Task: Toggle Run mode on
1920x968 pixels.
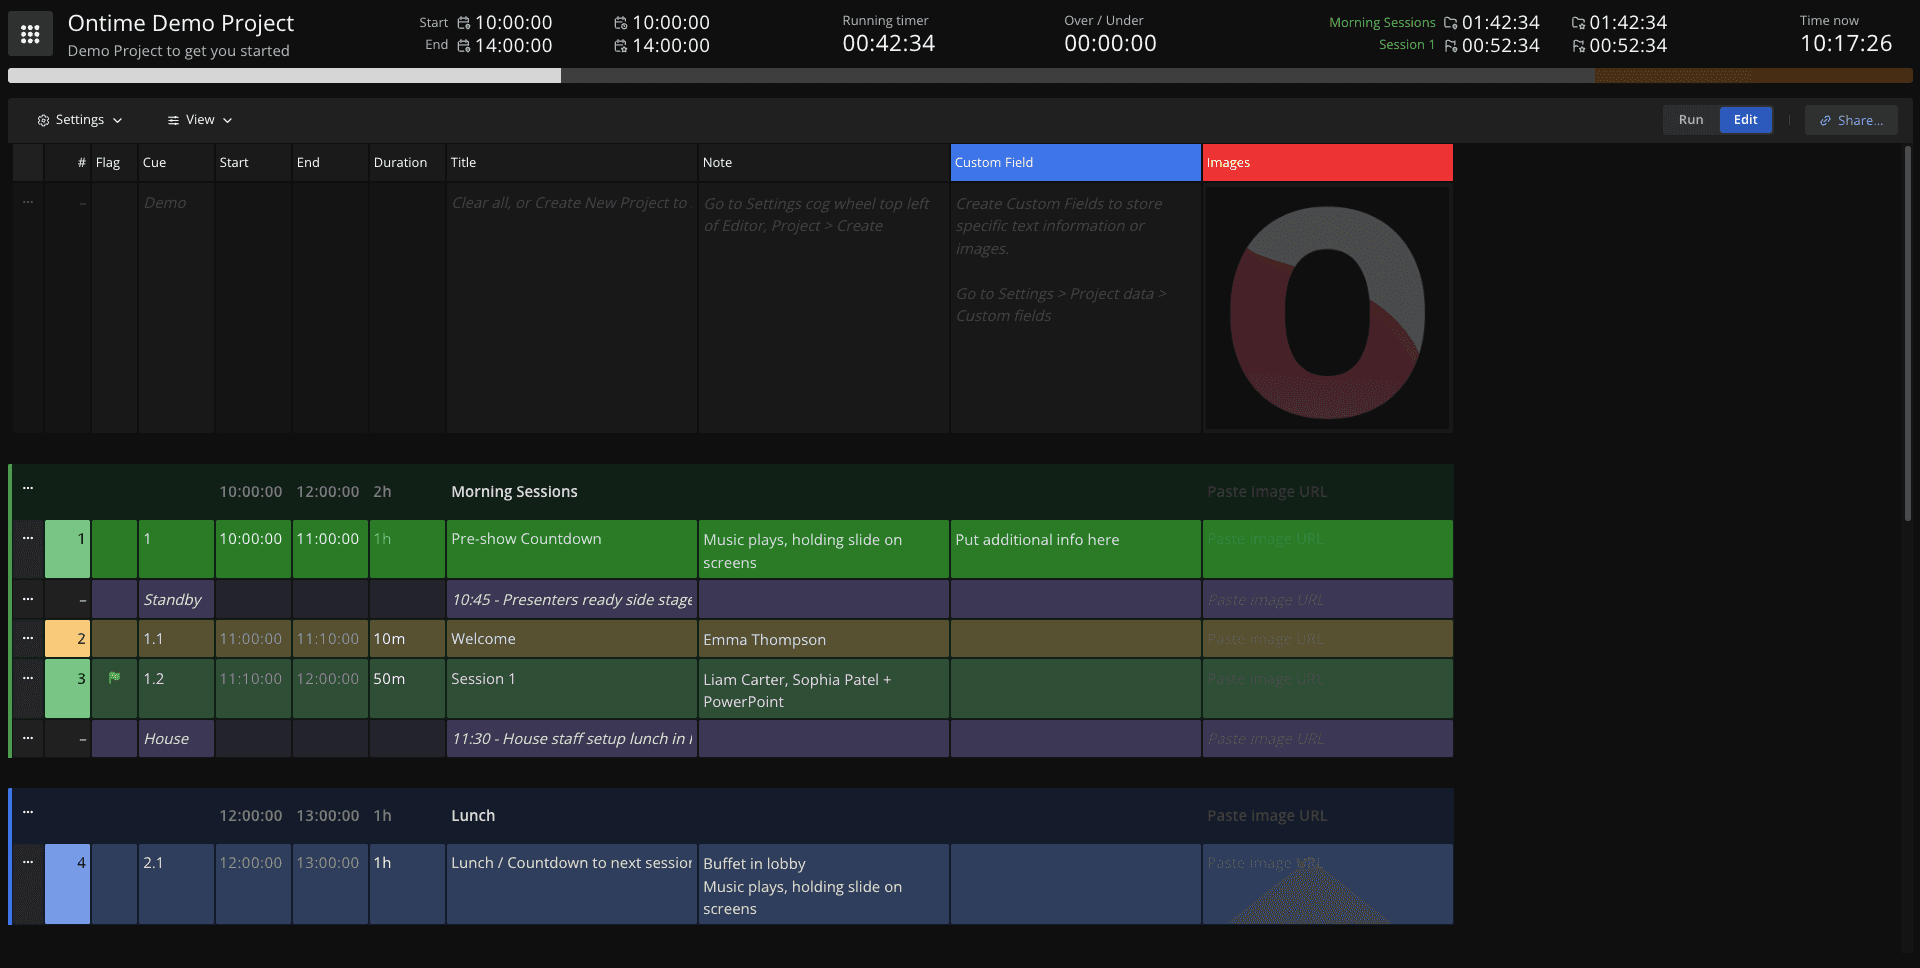Action: point(1690,119)
